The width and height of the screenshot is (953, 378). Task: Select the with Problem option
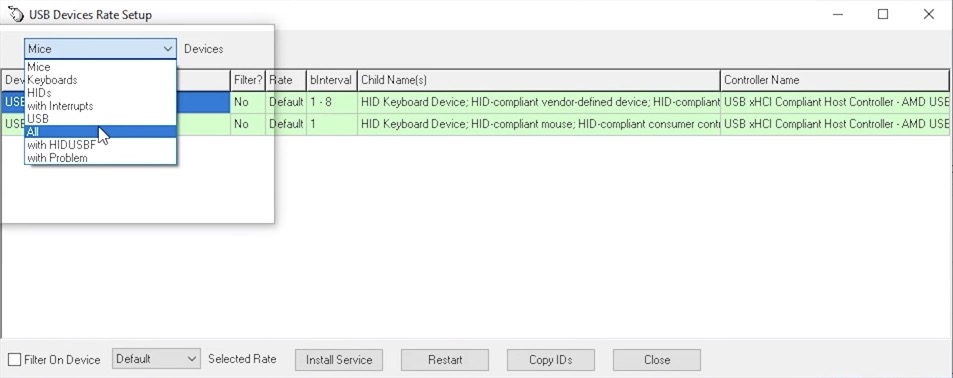(100, 157)
